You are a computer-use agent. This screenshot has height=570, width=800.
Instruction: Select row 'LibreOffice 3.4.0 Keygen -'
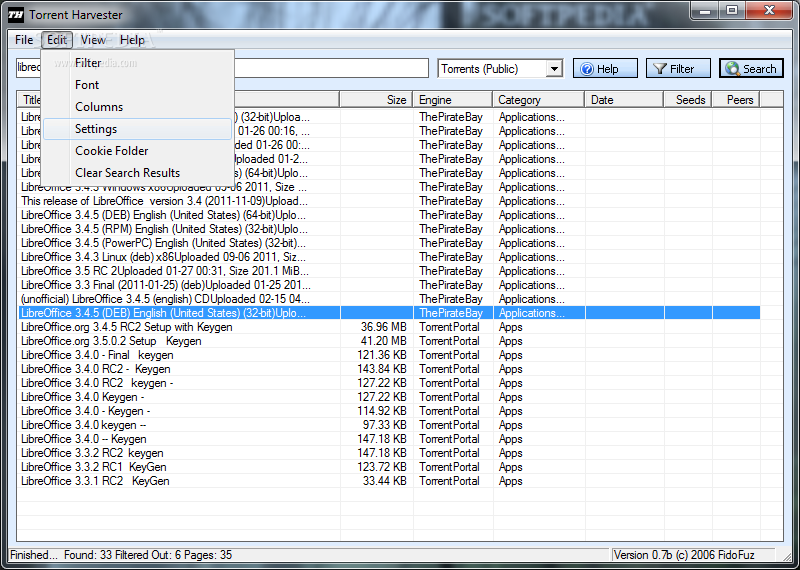[x=389, y=397]
